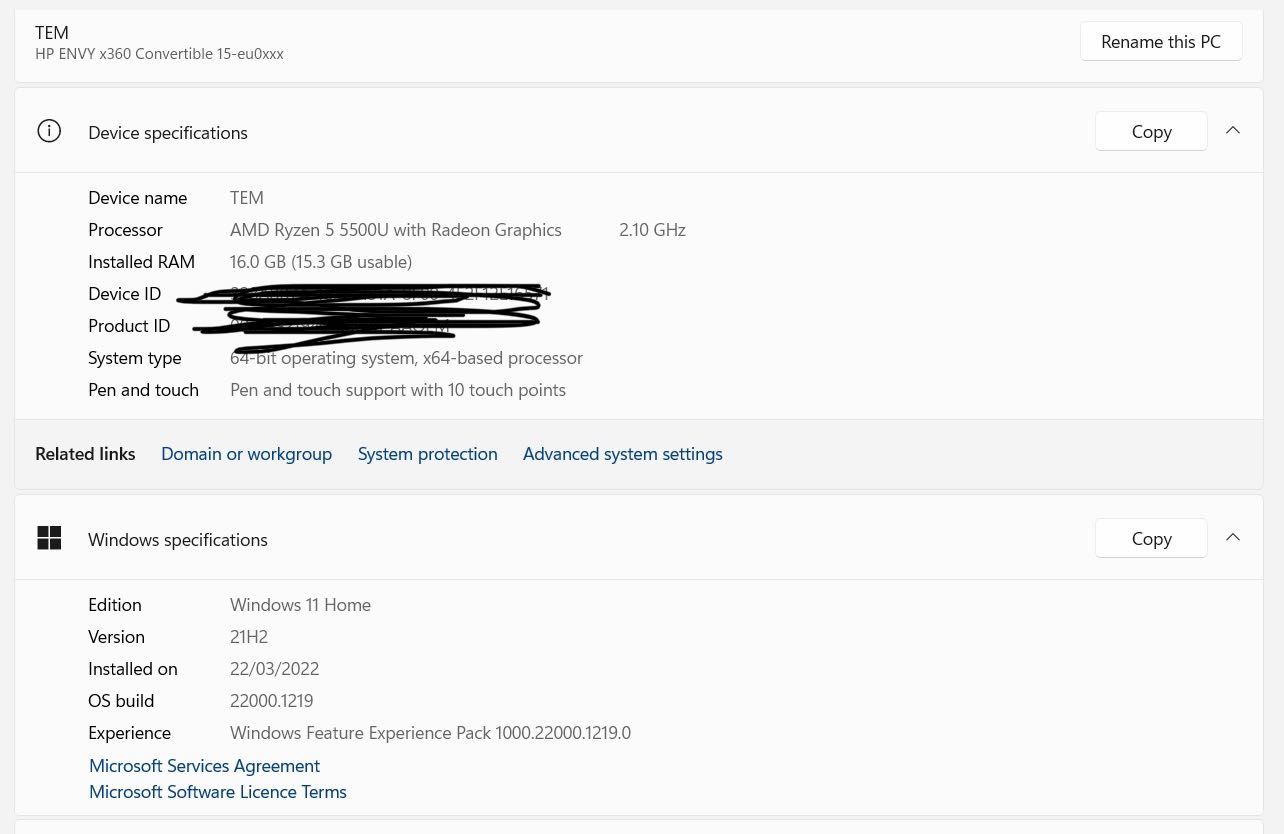Click the Device specifications info icon
This screenshot has height=834, width=1284.
click(49, 131)
